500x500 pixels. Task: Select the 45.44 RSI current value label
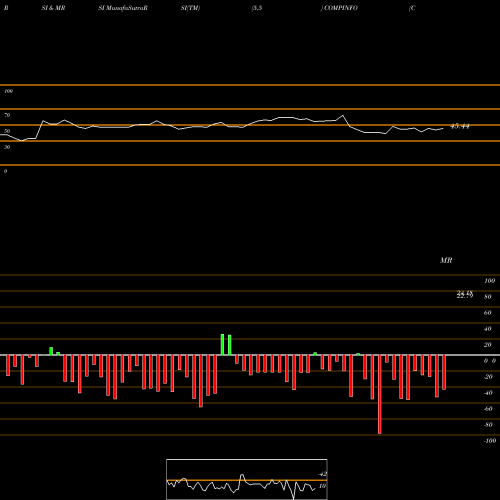[x=460, y=126]
